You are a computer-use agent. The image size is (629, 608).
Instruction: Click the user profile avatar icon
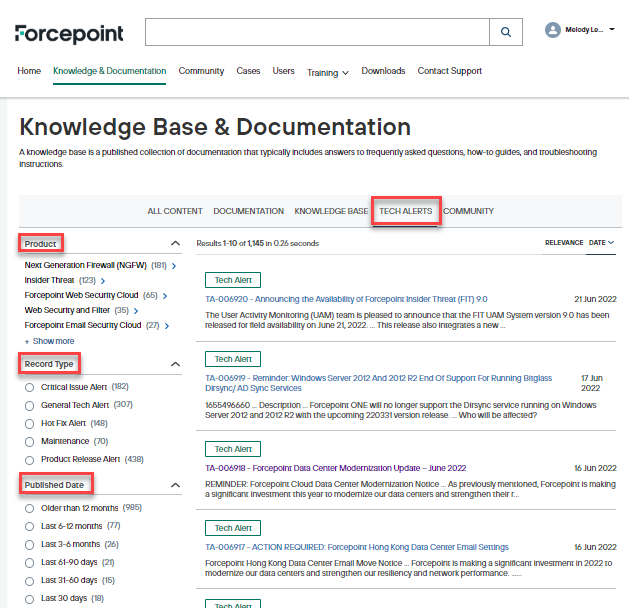[552, 30]
